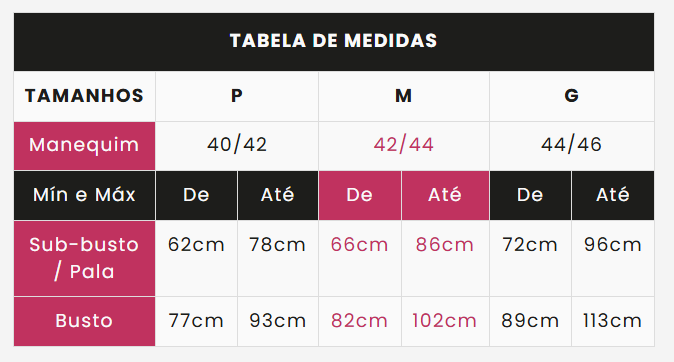This screenshot has width=674, height=362.
Task: Click the pink Até header under M
Action: tap(445, 195)
